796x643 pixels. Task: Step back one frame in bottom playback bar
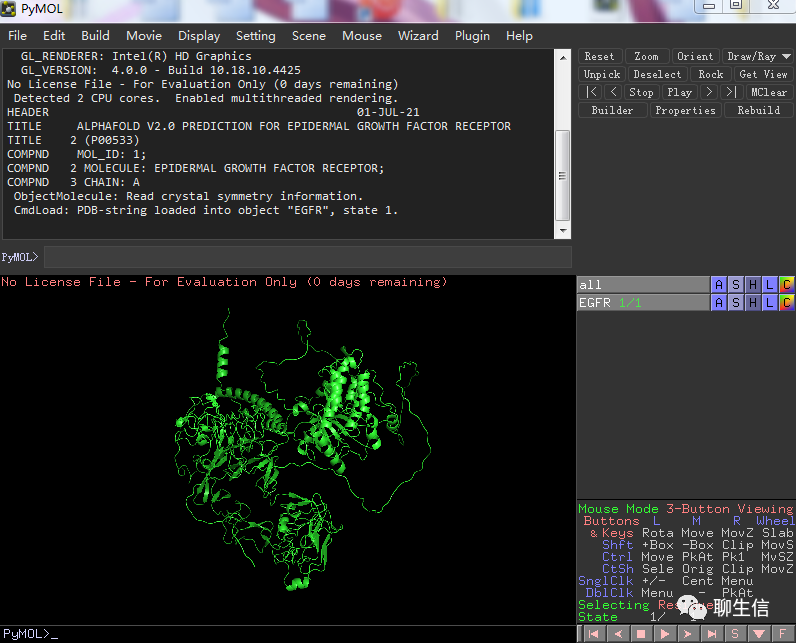pyautogui.click(x=617, y=633)
